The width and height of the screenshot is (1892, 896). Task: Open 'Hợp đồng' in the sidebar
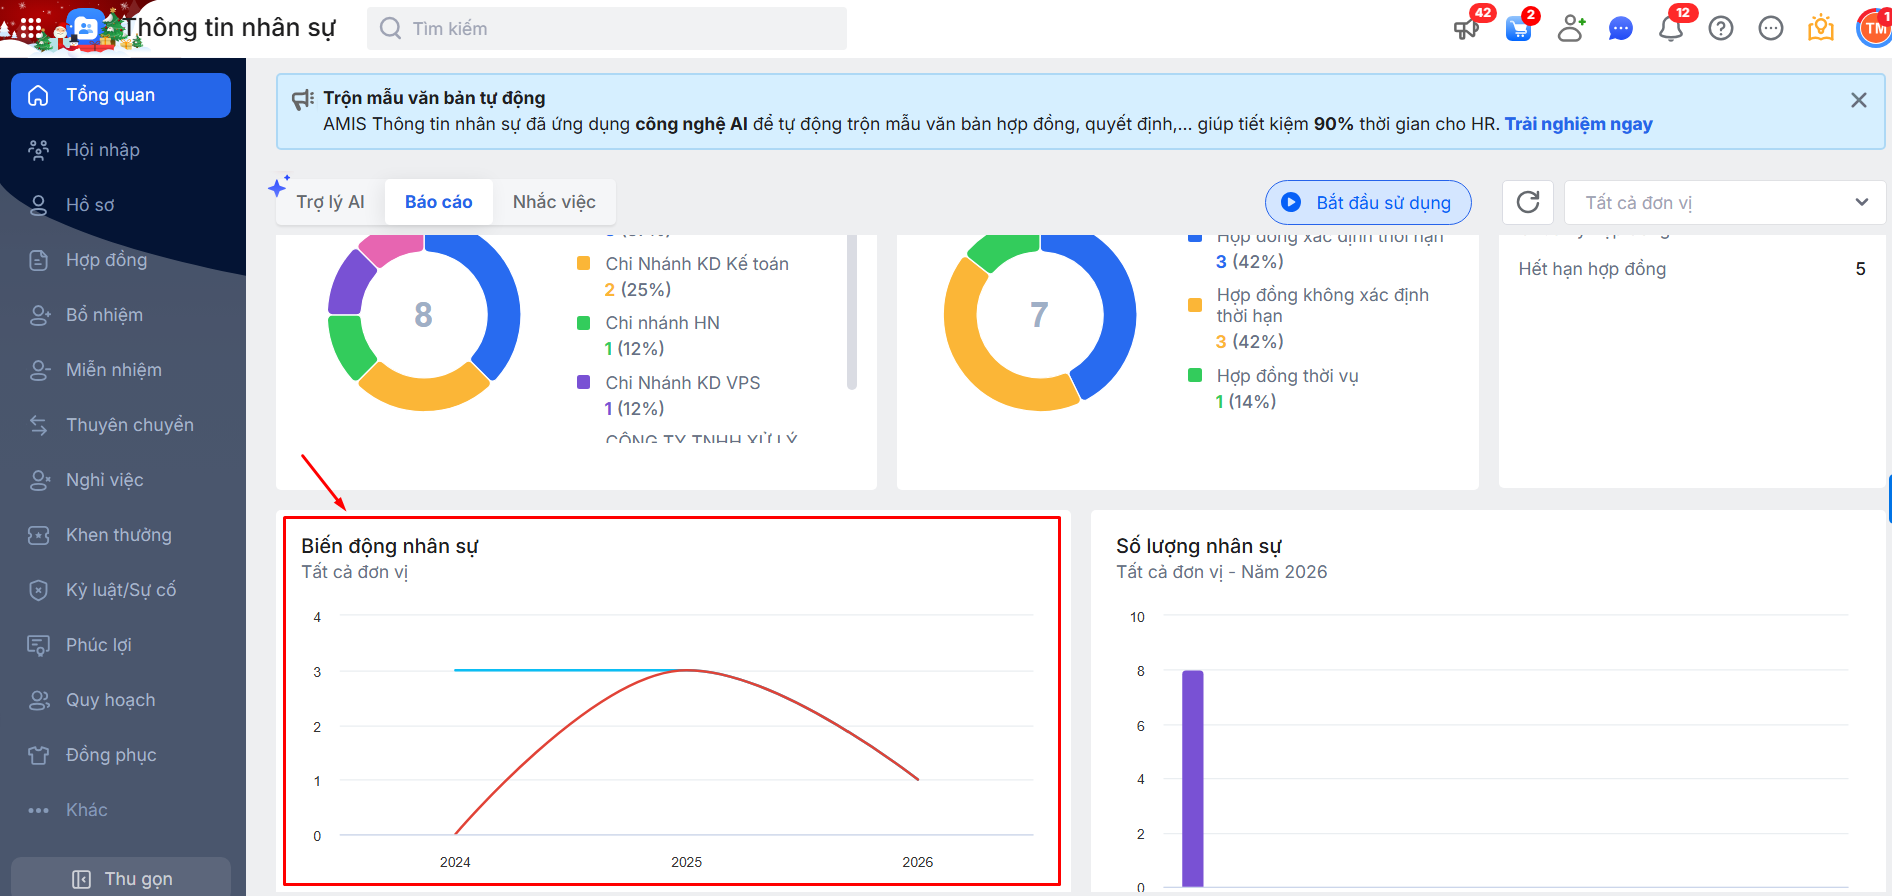pos(106,260)
